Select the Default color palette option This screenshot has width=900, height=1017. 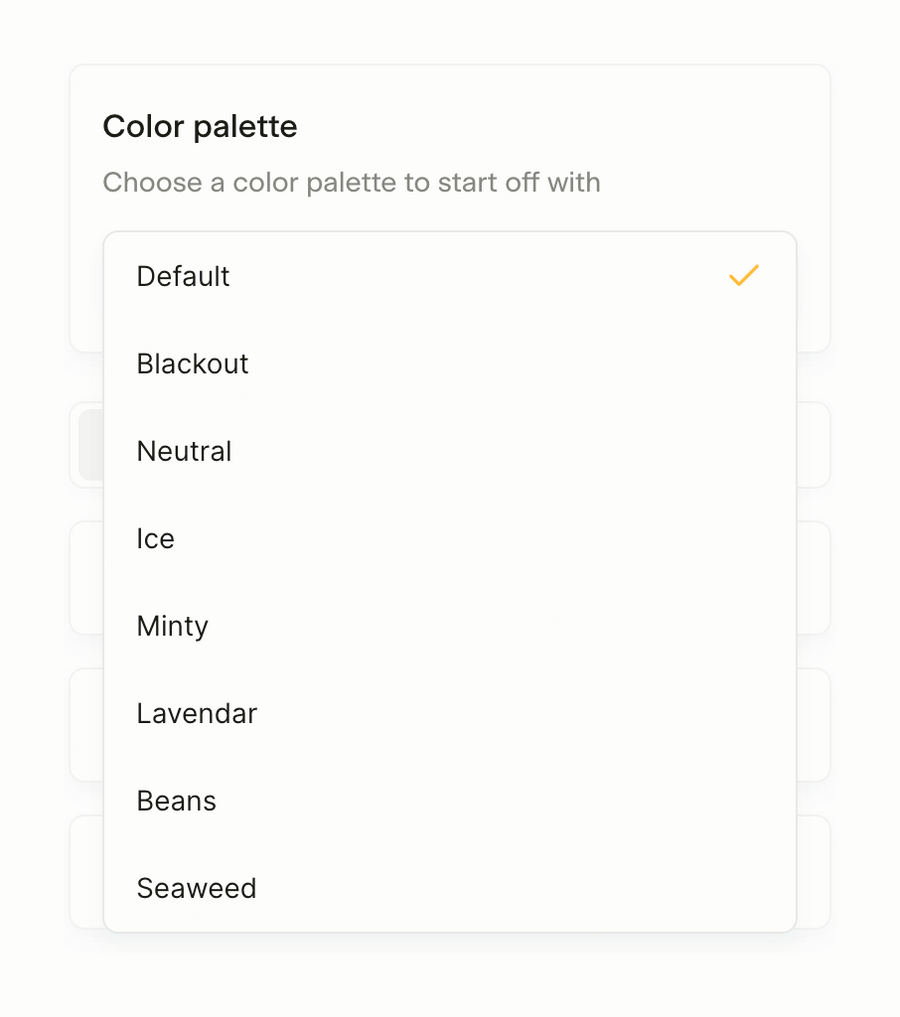(x=183, y=276)
